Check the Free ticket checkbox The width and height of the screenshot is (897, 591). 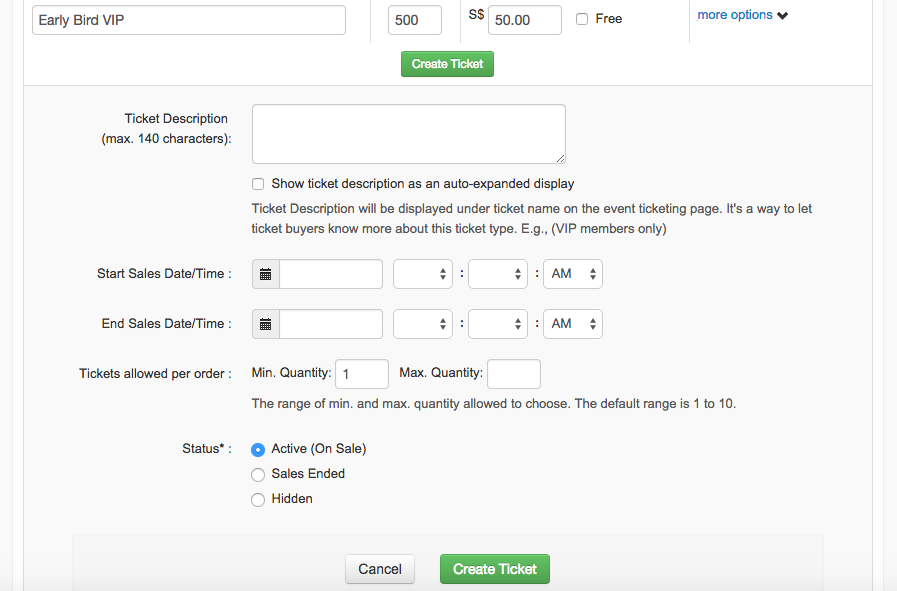(582, 19)
